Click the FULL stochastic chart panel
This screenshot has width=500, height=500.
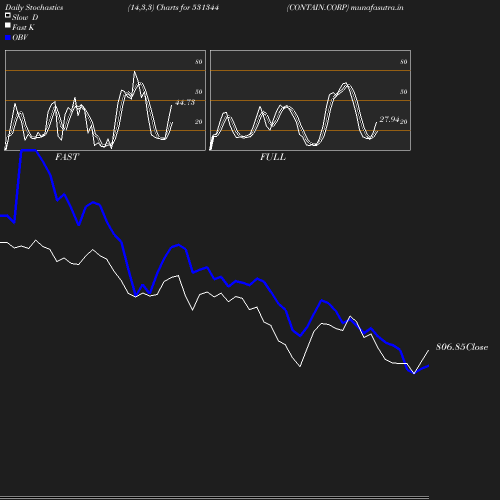[x=310, y=100]
